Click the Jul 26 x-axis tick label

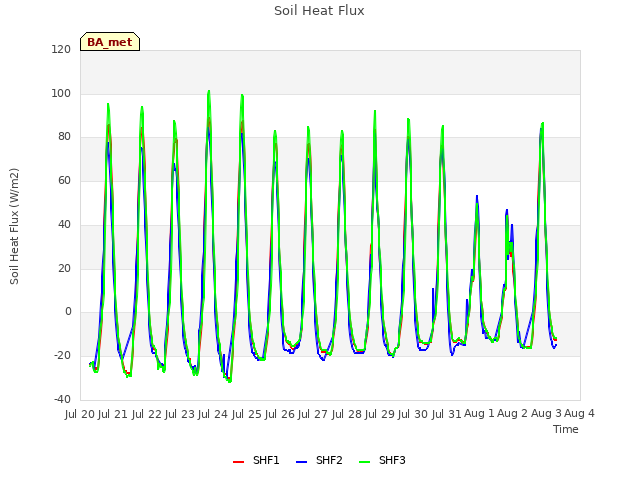(x=280, y=414)
